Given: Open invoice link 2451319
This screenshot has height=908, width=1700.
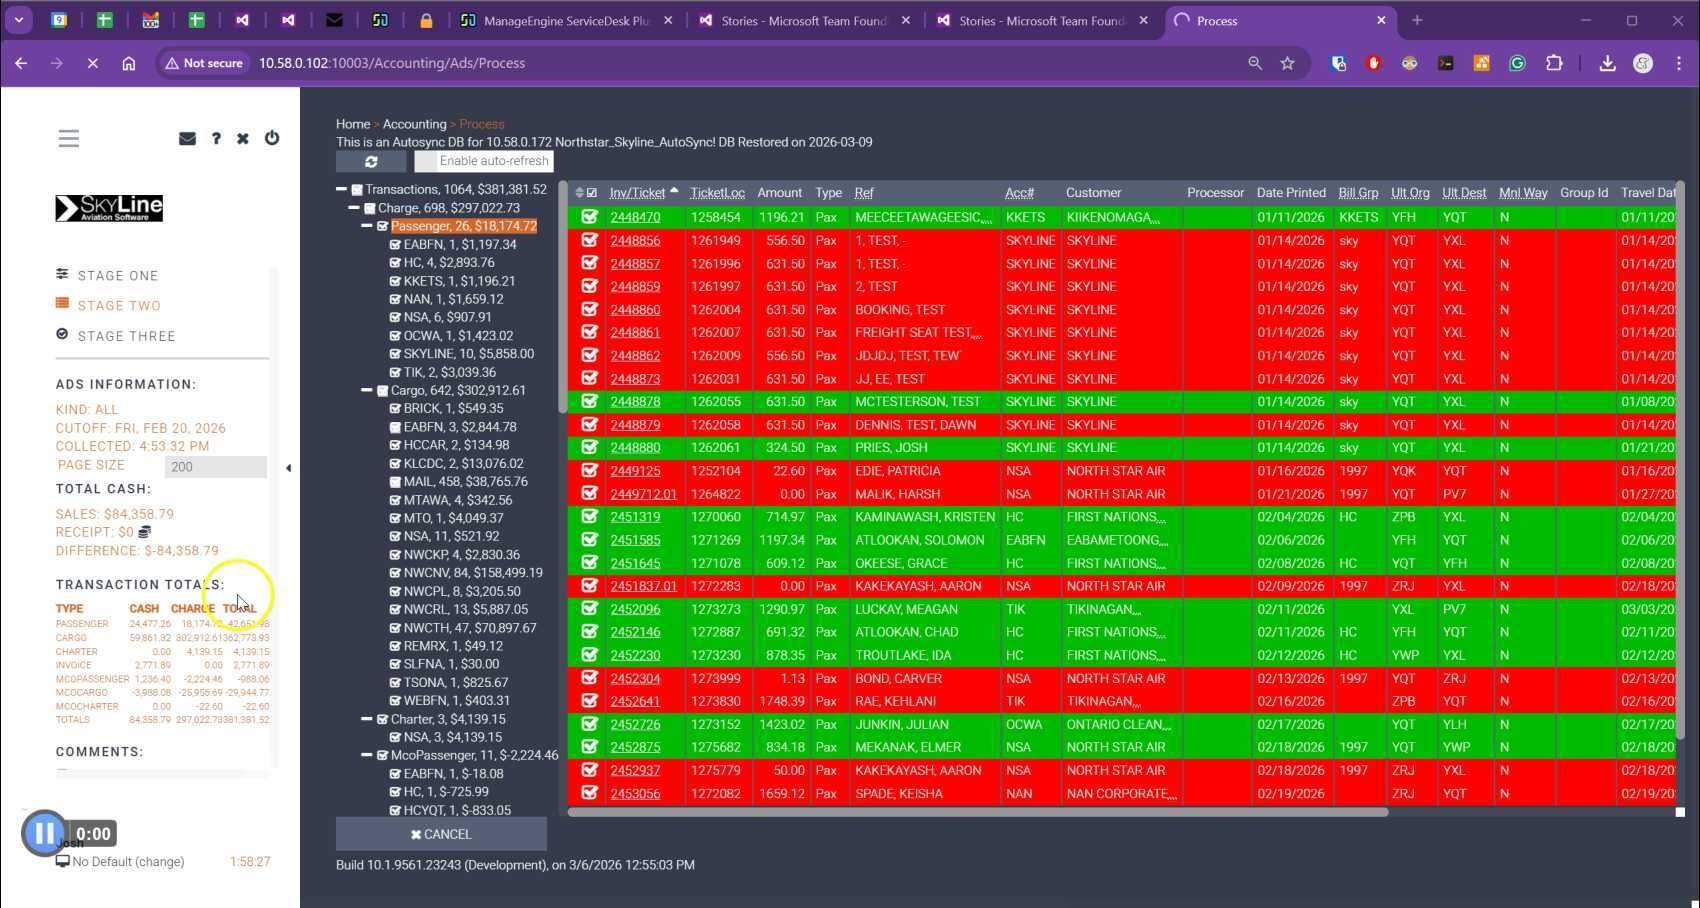Looking at the screenshot, I should 635,517.
